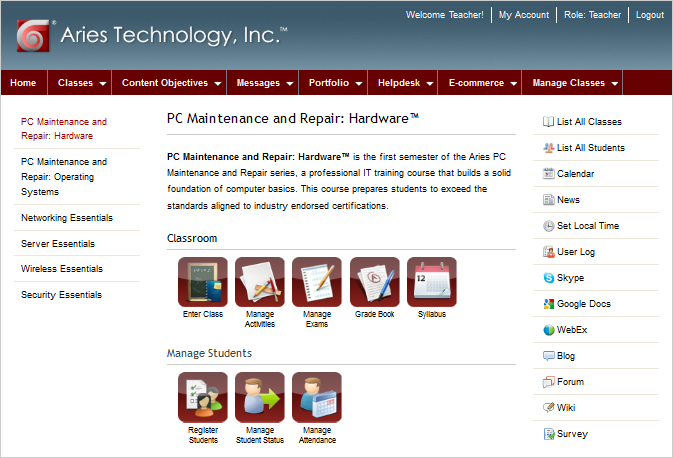Open the Enter Class icon
673x458 pixels.
[x=203, y=282]
